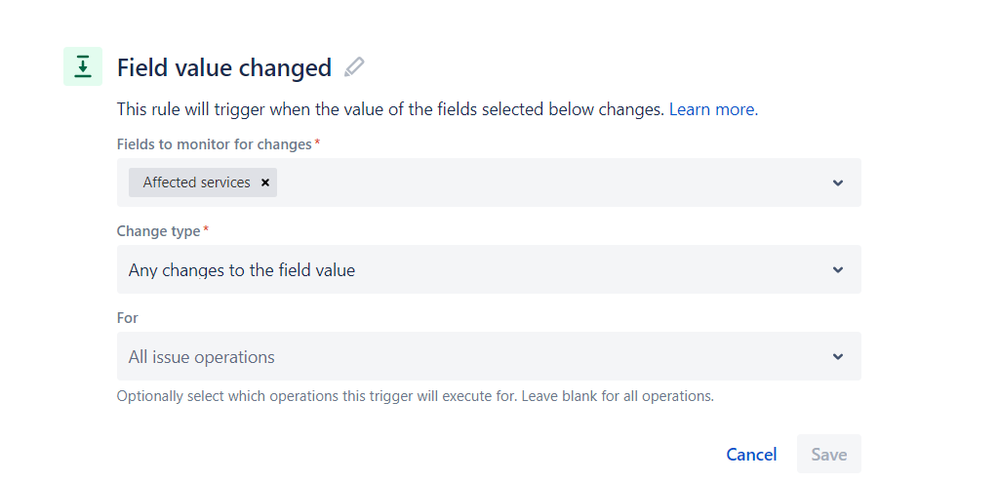Open the Change type dropdown chevron
This screenshot has width=999, height=484.
(838, 269)
